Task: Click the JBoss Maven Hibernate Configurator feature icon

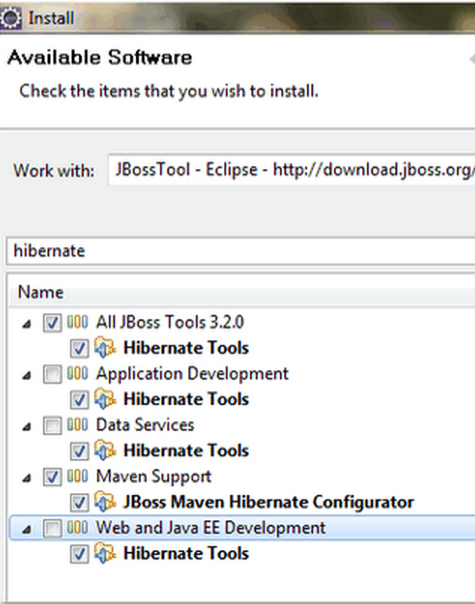Action: click(105, 501)
